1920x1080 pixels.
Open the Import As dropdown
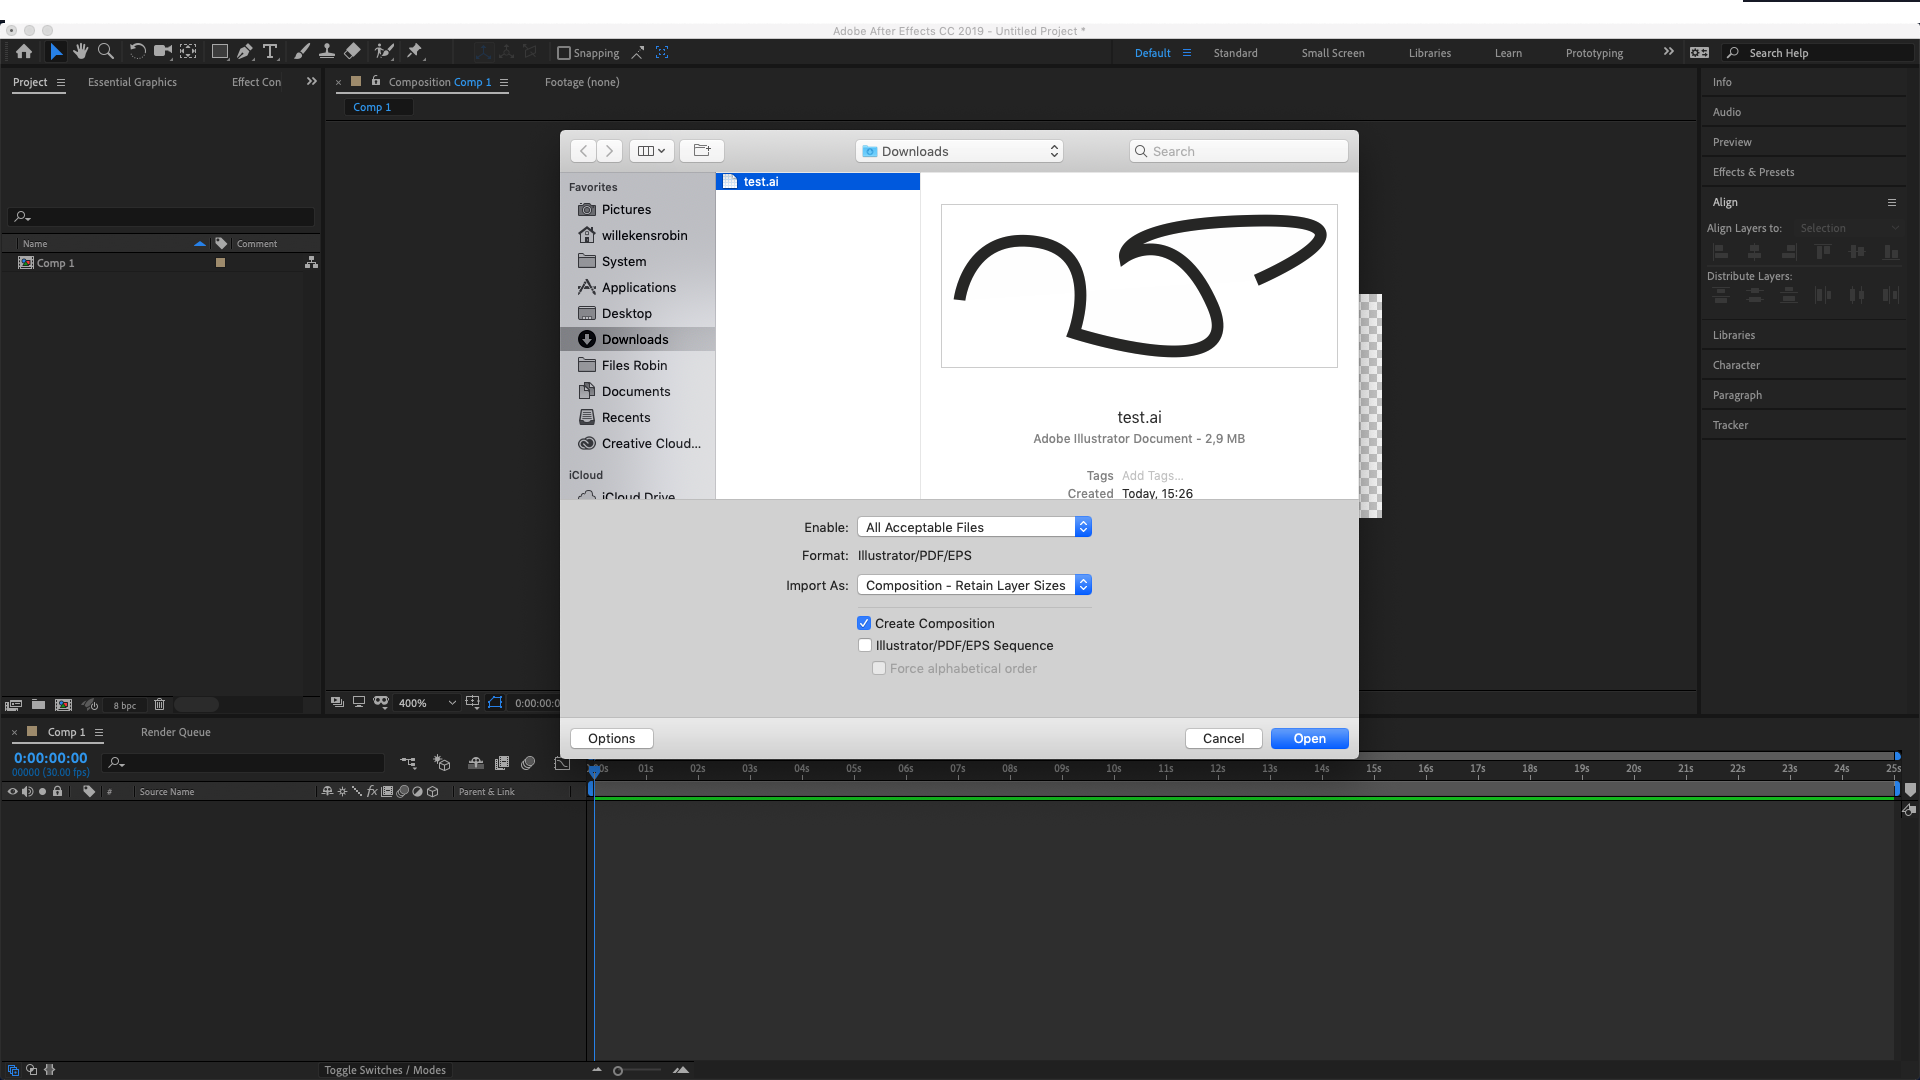(974, 585)
